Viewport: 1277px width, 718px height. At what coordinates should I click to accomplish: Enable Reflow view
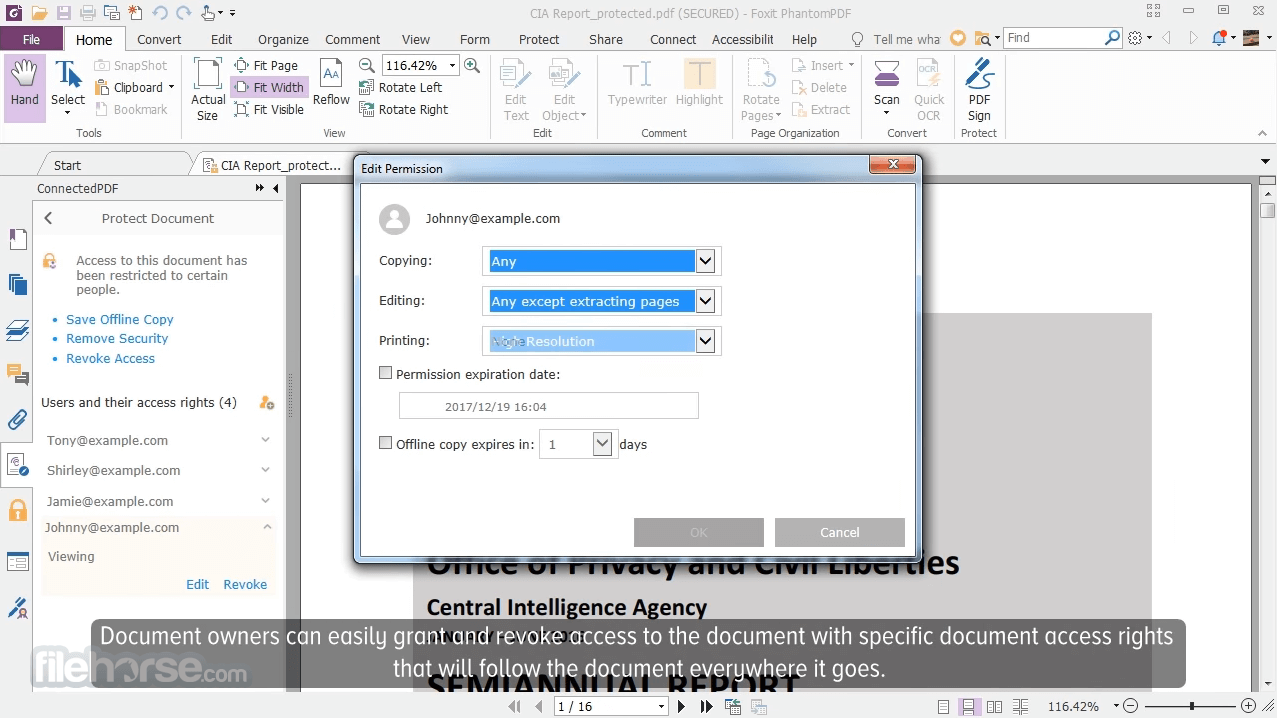331,83
